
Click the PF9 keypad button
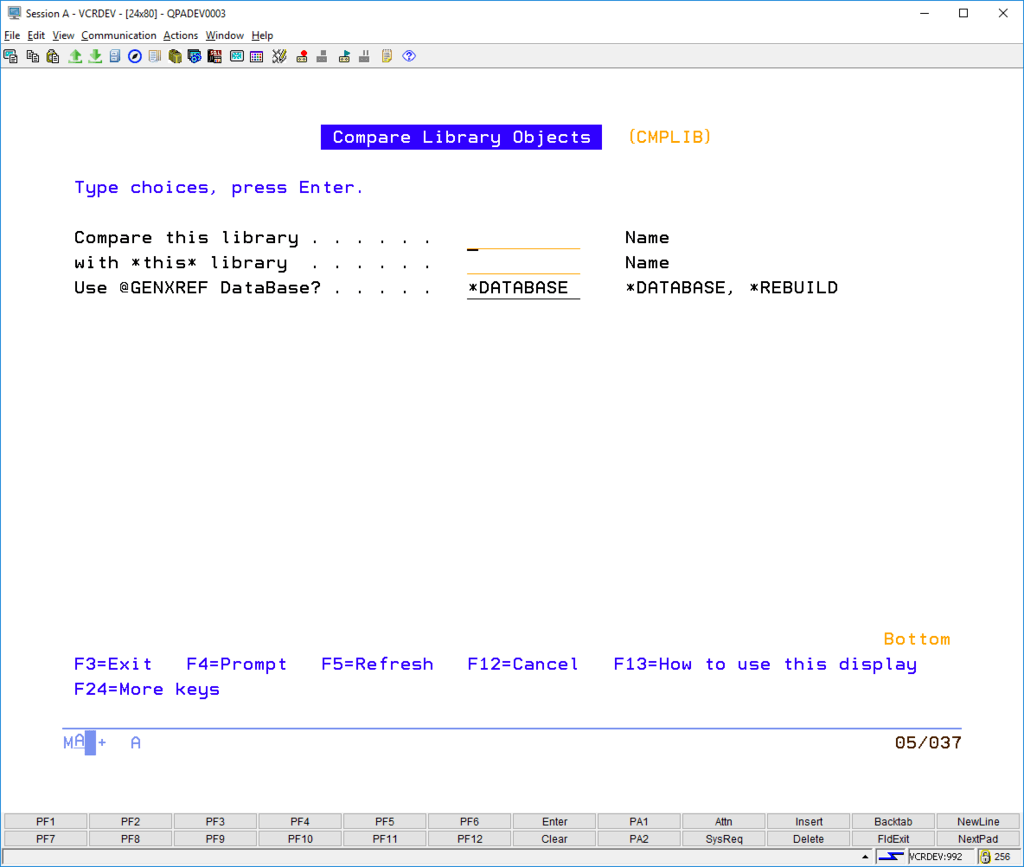pos(215,838)
